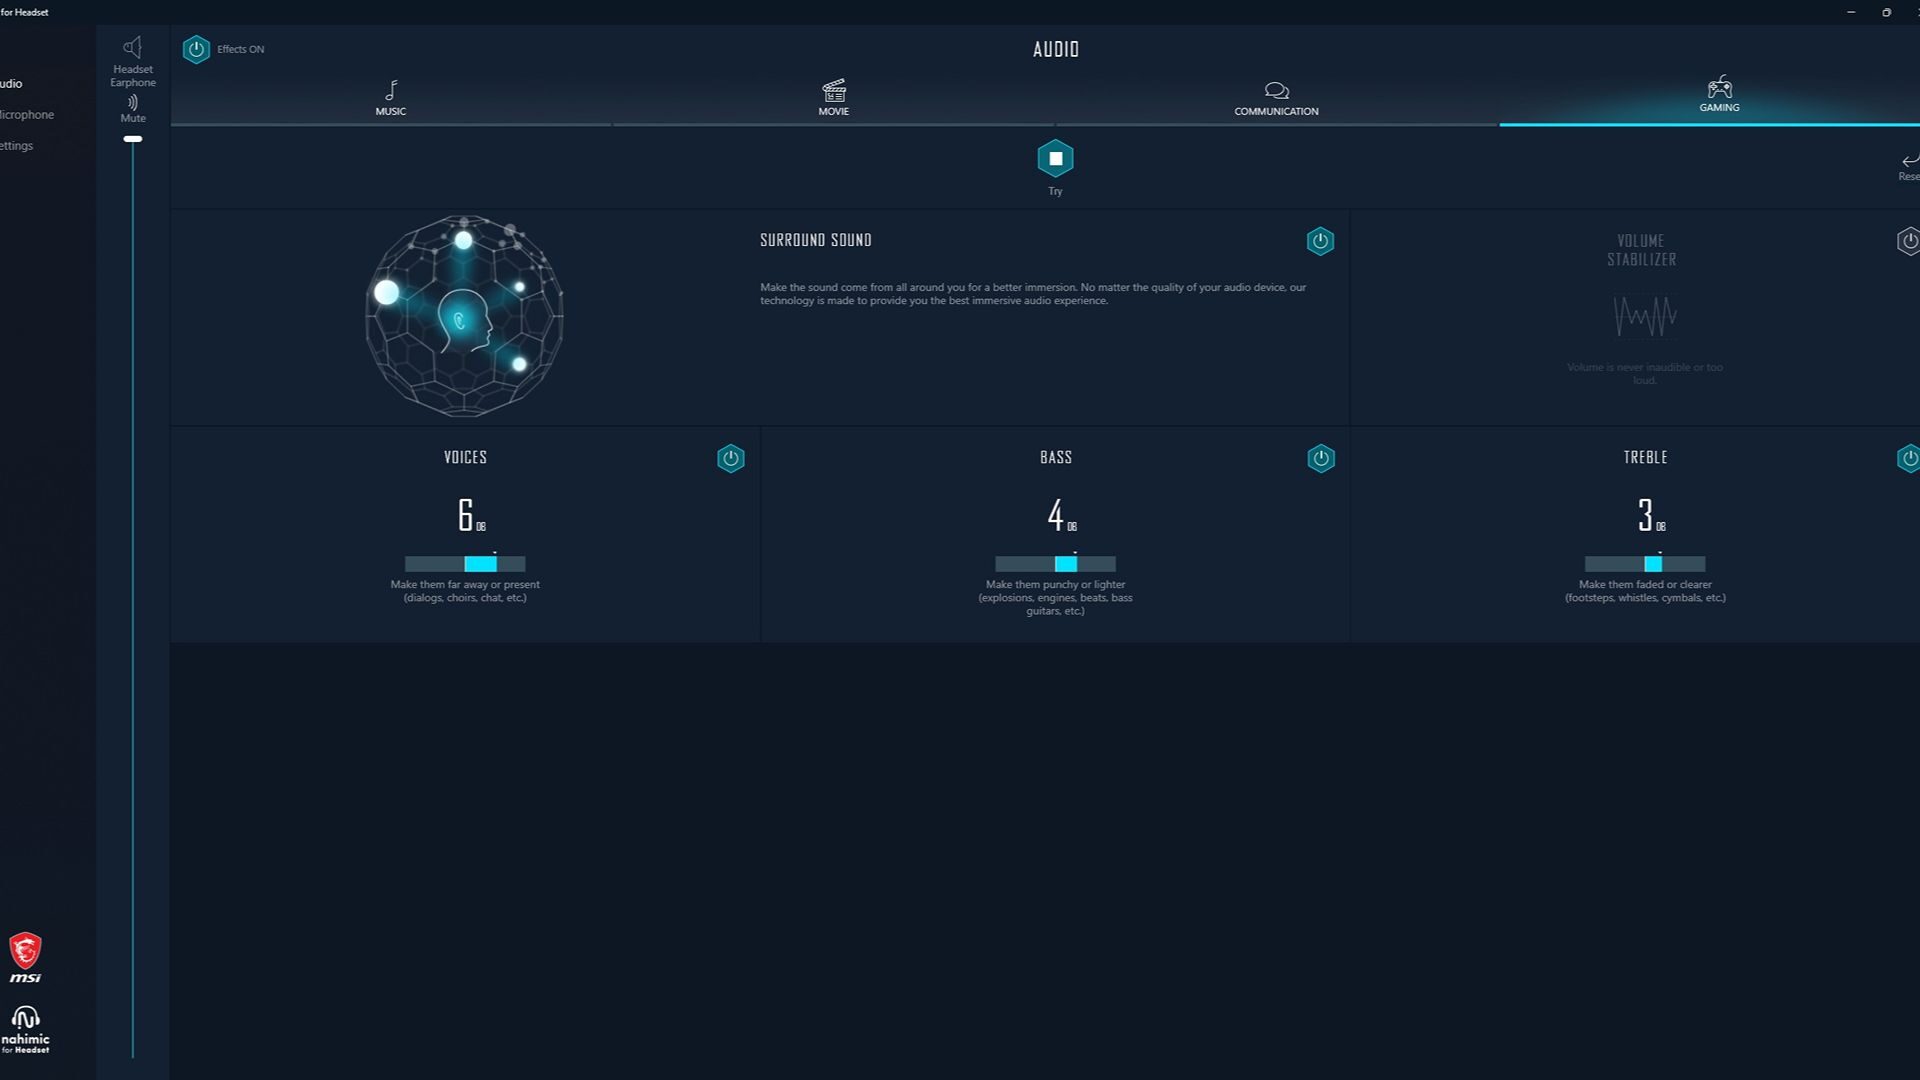
Task: Click the Voices 6 dB value
Action: (x=471, y=515)
